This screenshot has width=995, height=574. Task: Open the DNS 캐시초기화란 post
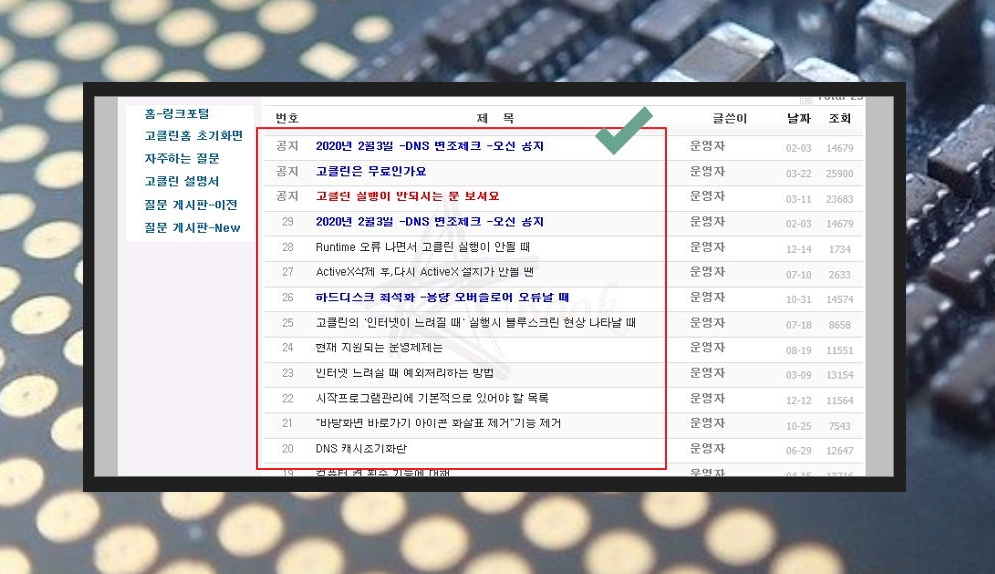pos(361,448)
